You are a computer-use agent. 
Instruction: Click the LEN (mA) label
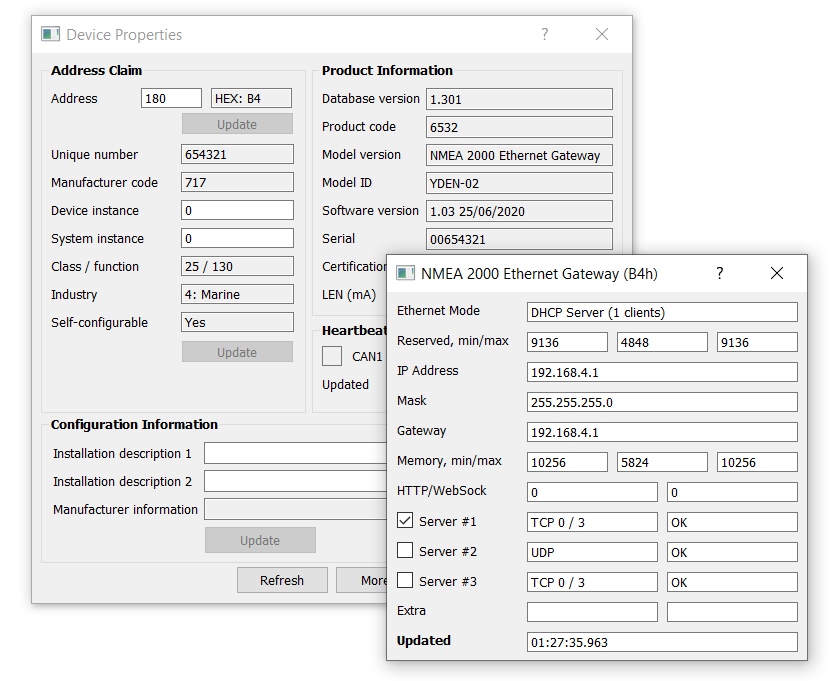tap(349, 294)
